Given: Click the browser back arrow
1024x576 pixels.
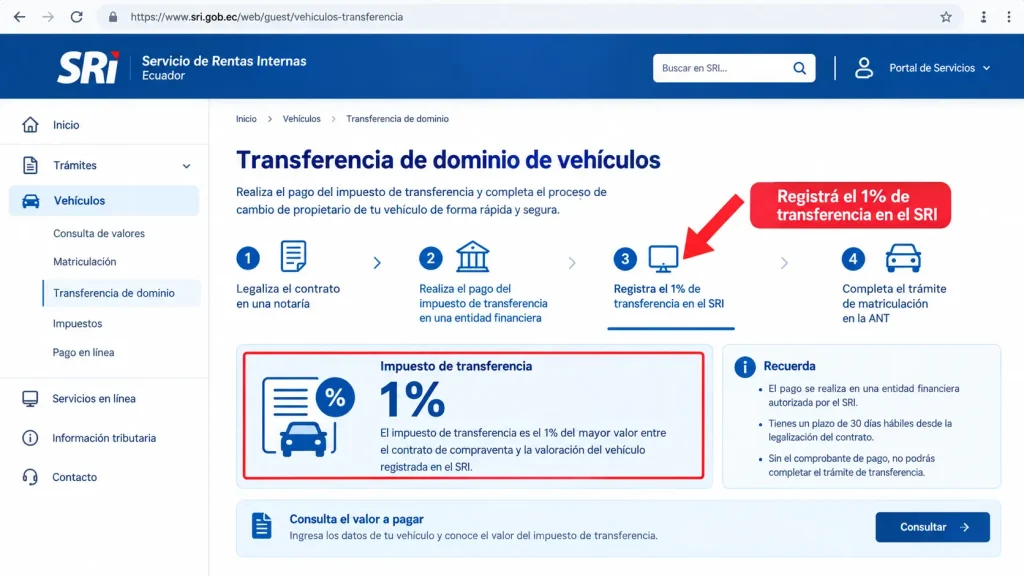Looking at the screenshot, I should pos(20,17).
